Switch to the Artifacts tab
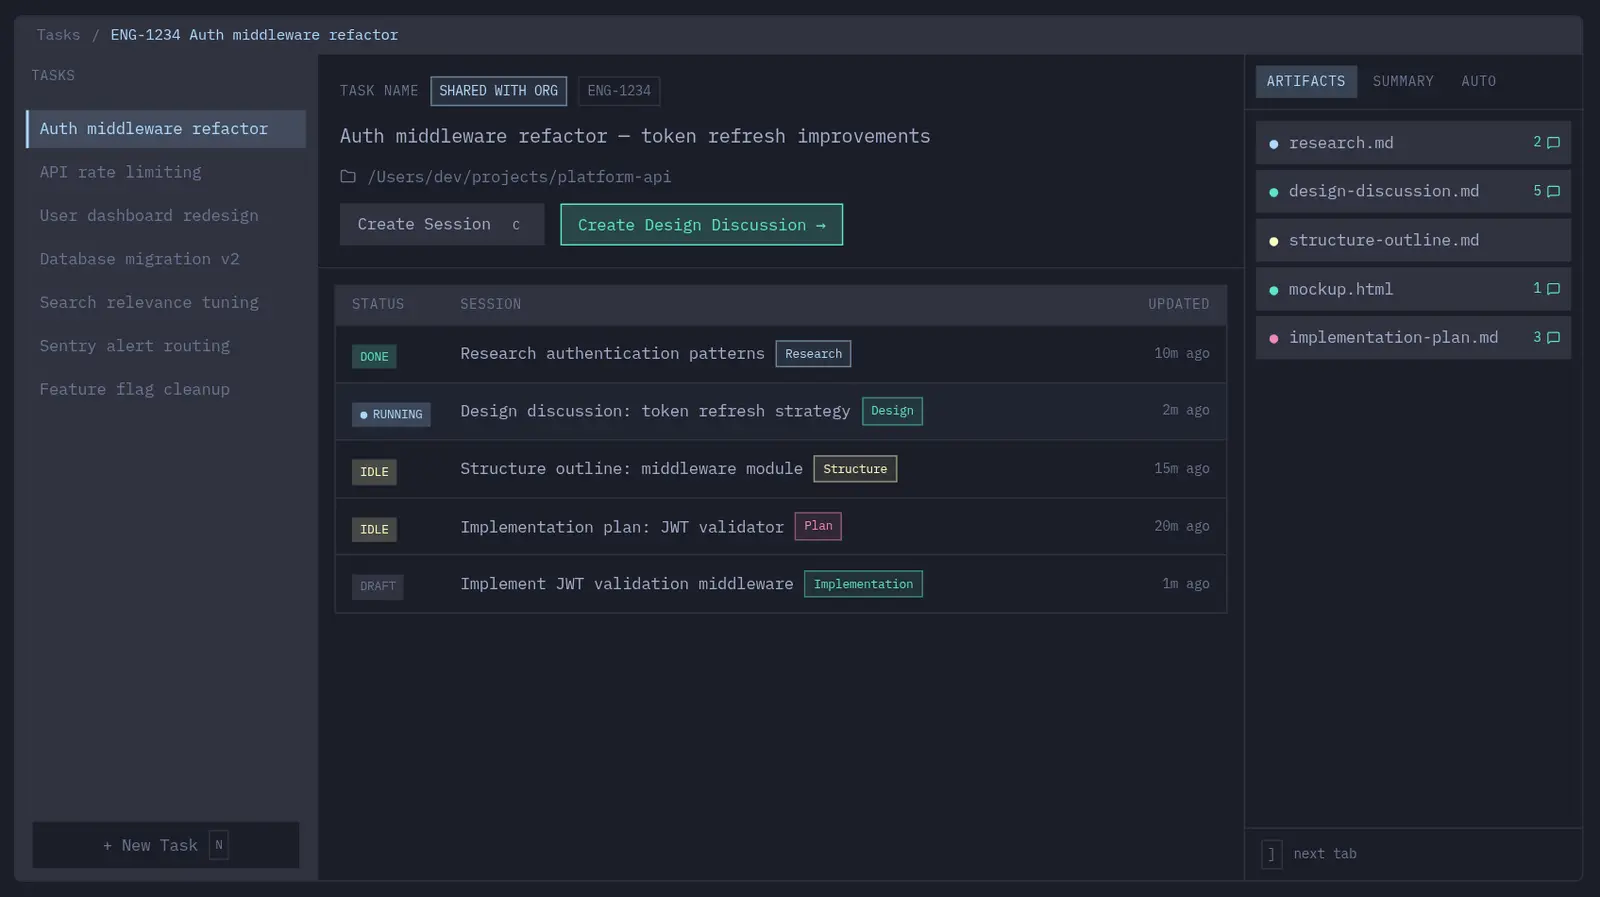The height and width of the screenshot is (897, 1600). pyautogui.click(x=1306, y=81)
